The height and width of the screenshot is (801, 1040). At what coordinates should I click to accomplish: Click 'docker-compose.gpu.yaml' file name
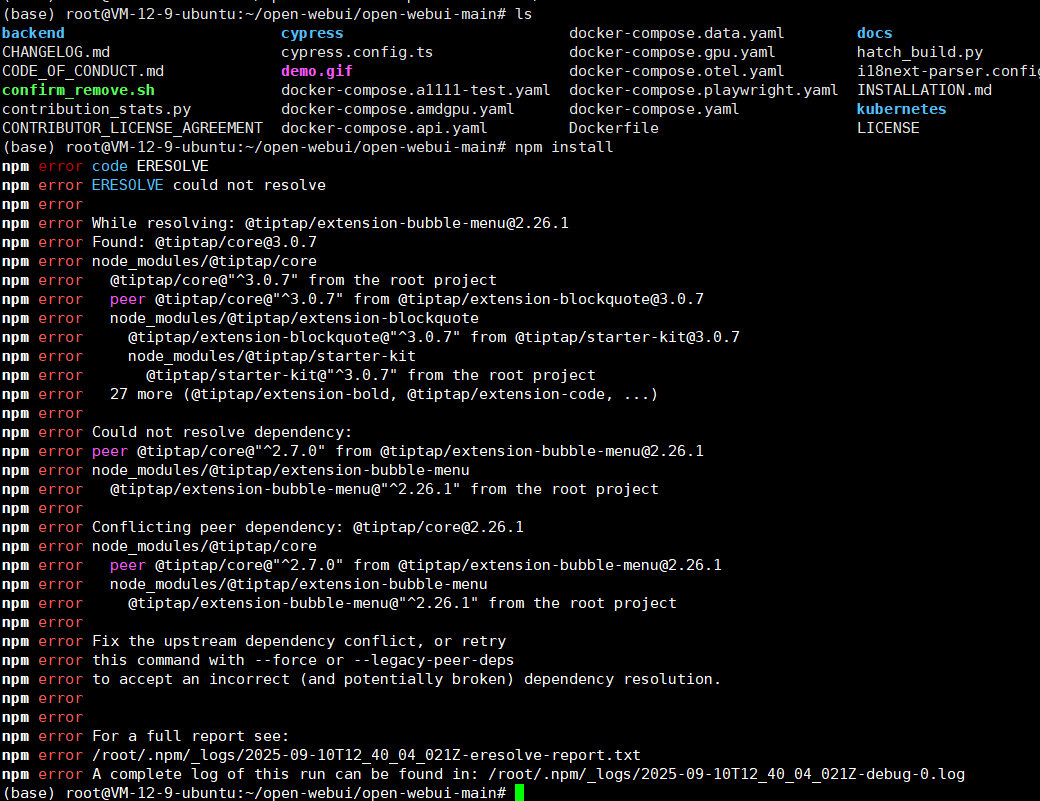coord(672,52)
